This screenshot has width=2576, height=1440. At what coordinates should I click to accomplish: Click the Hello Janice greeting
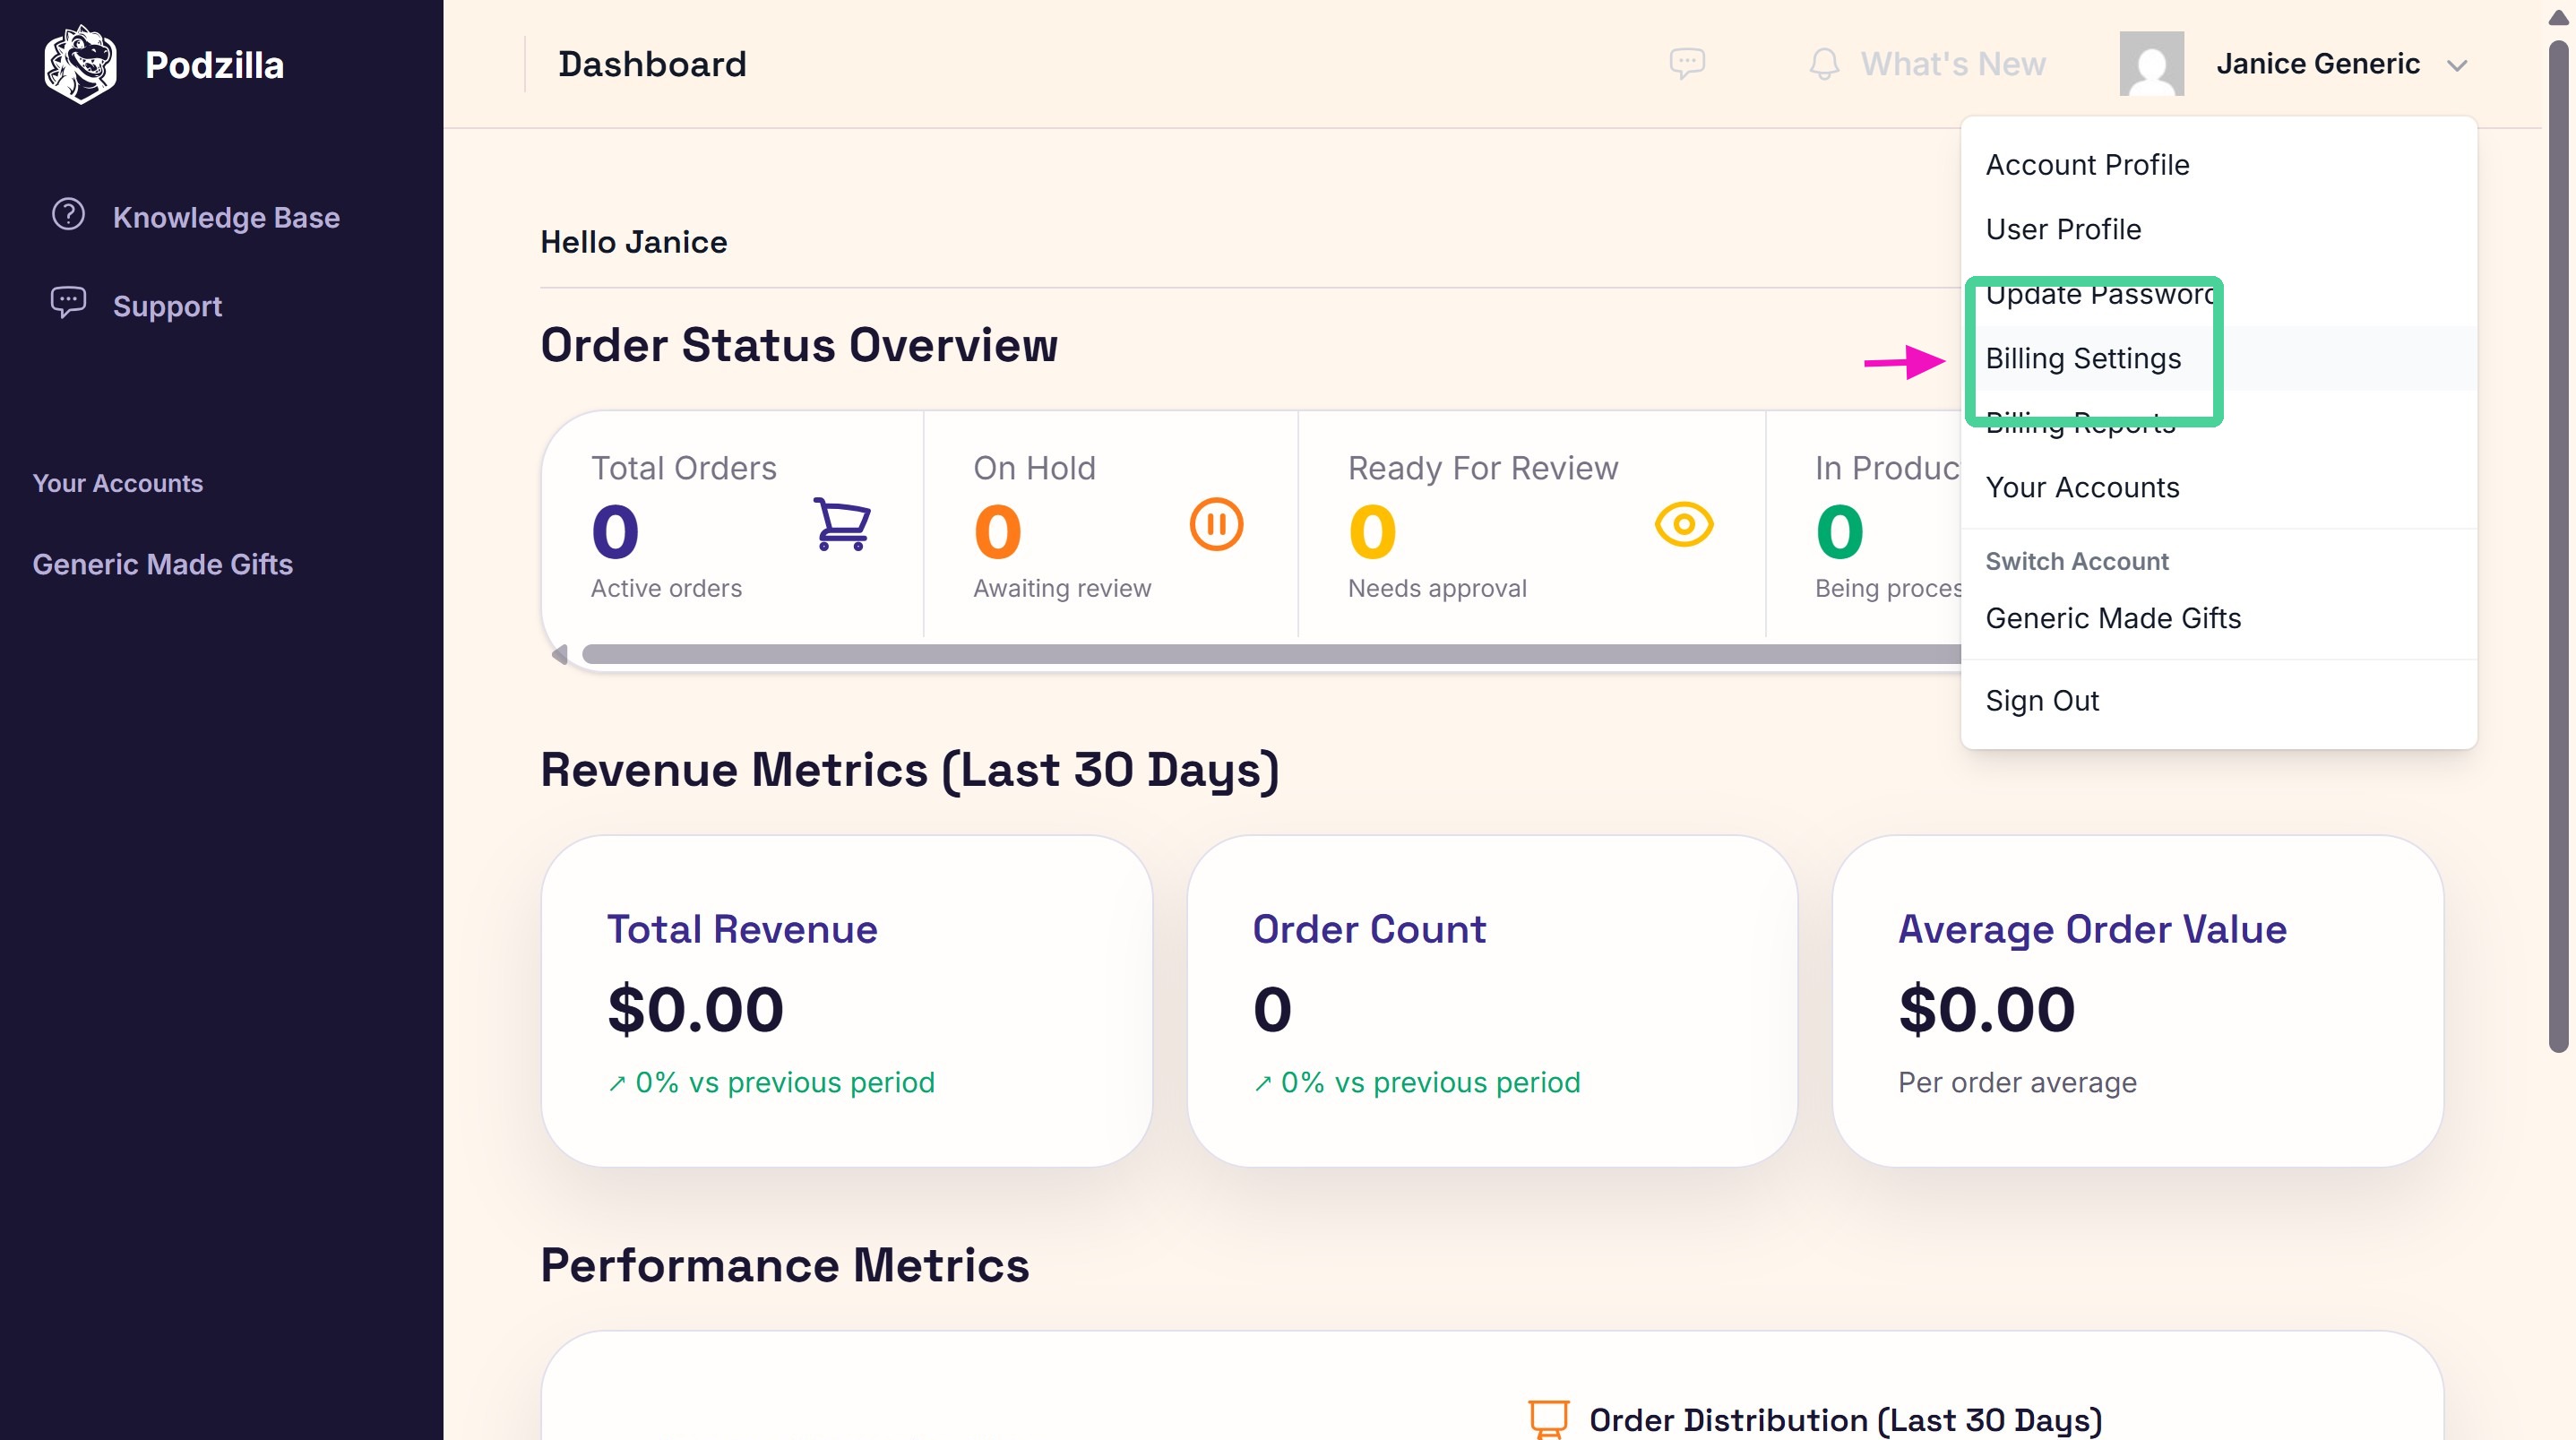click(634, 242)
